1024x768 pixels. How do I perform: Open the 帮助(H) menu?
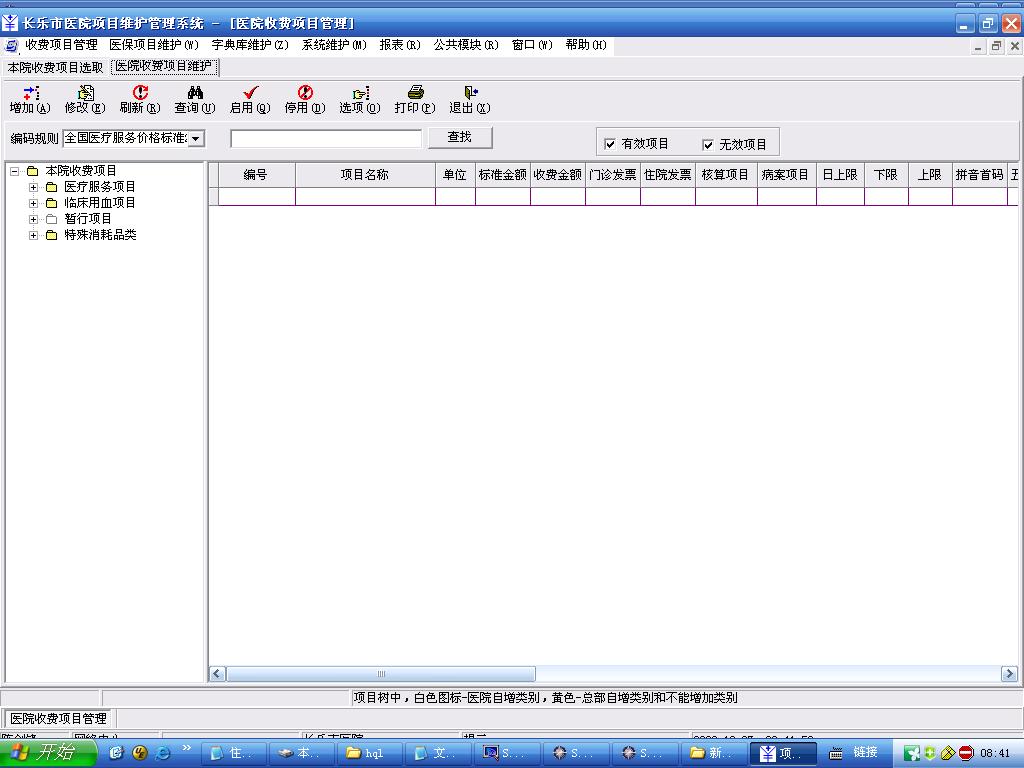tap(586, 45)
